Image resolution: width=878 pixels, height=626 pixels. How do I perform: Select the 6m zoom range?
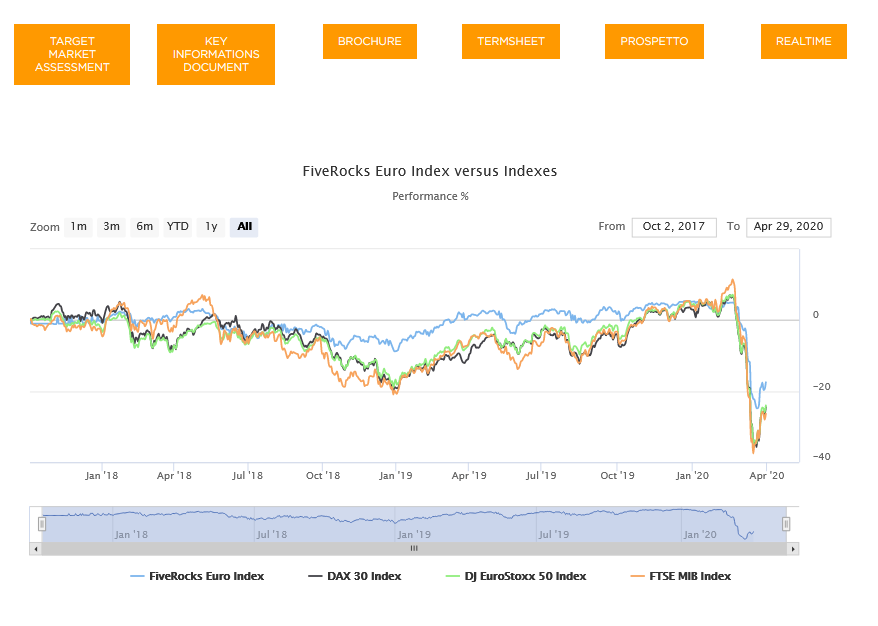[x=144, y=227]
